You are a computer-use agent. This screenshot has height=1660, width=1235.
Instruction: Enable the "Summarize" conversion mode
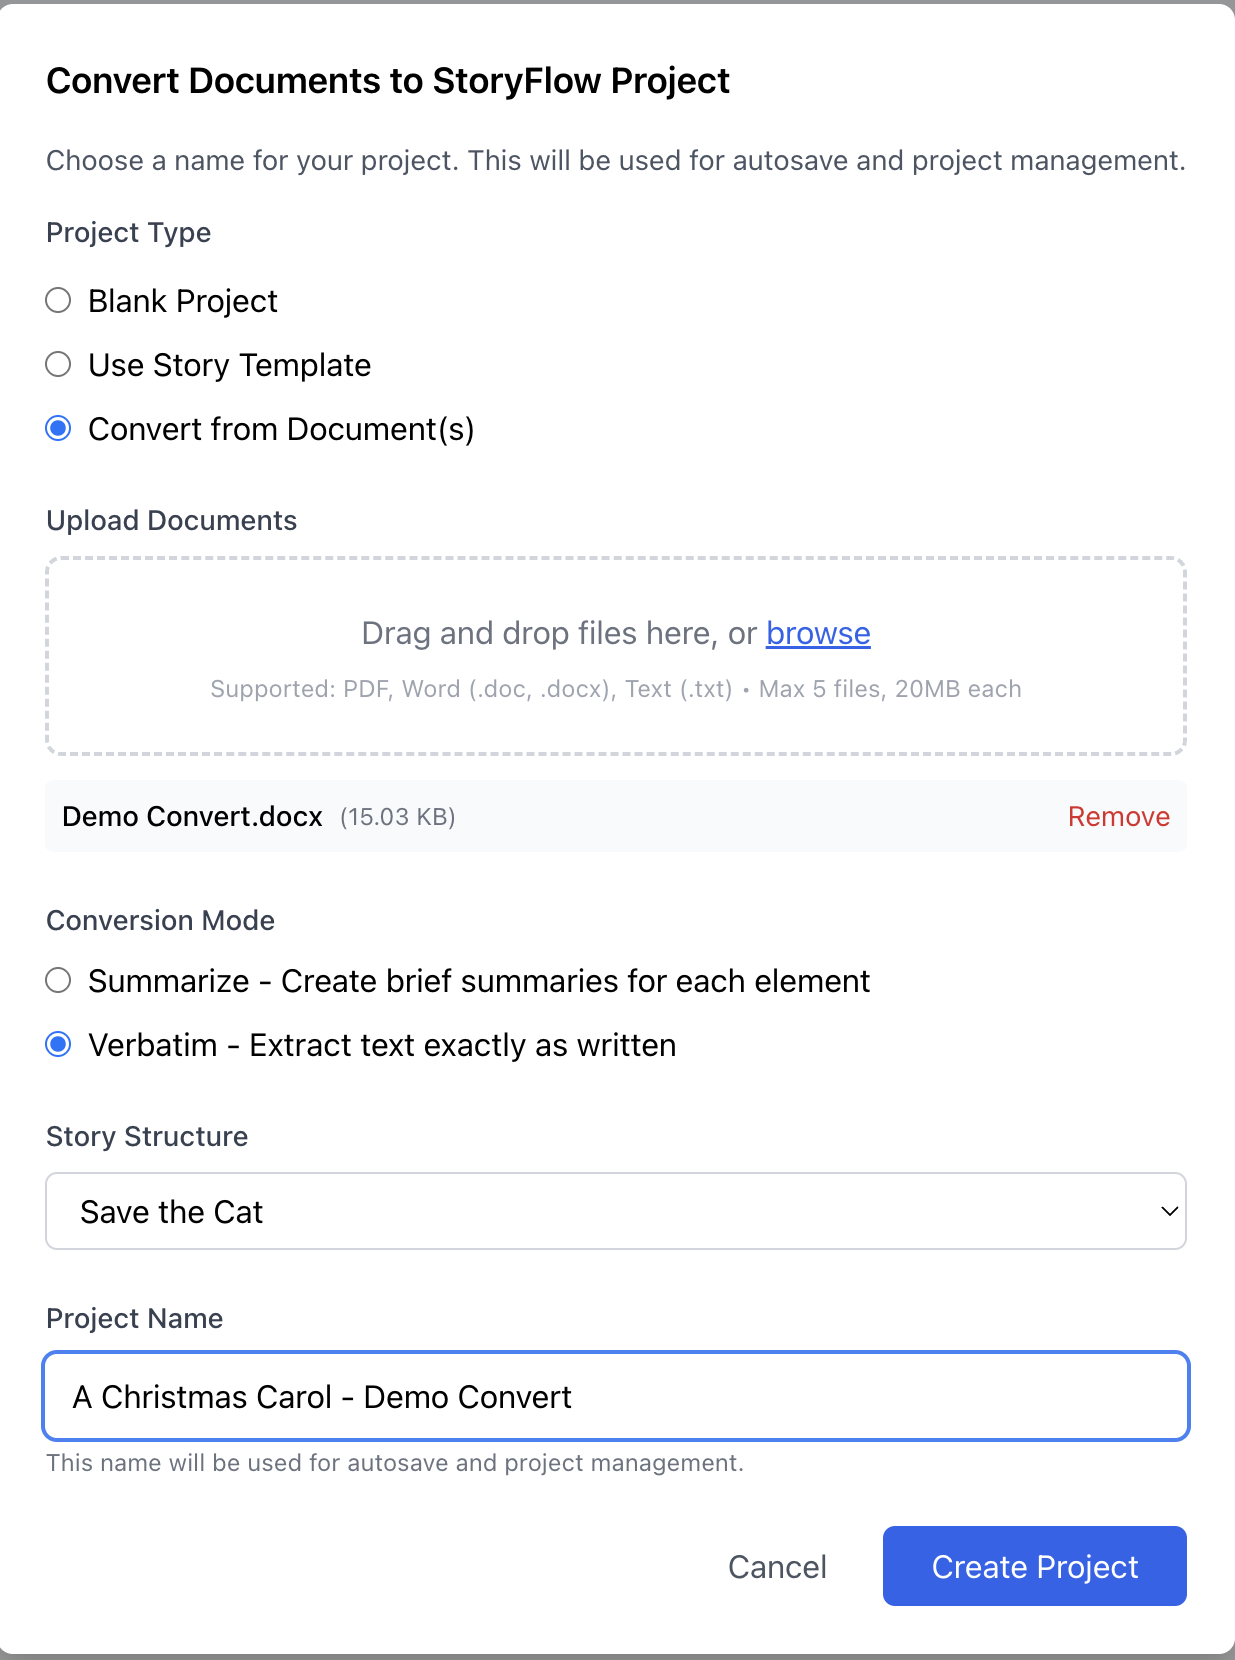(x=58, y=980)
